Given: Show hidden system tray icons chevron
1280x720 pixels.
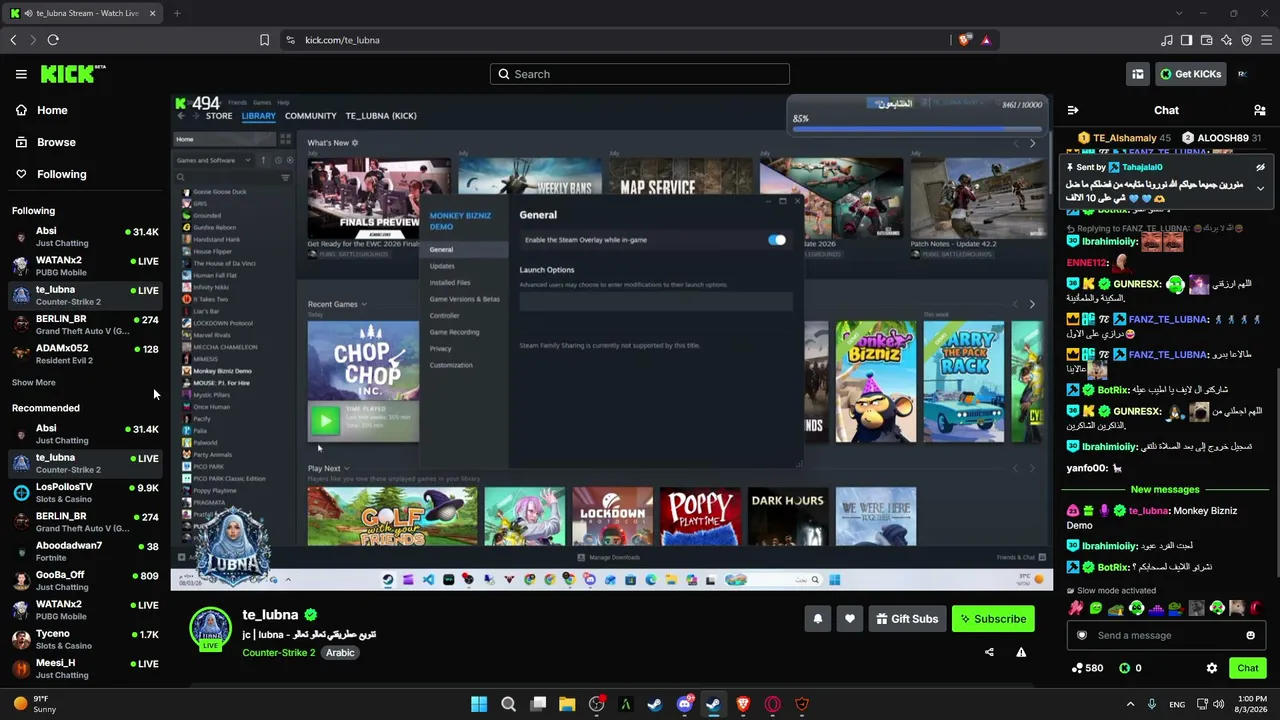Looking at the screenshot, I should tap(1130, 704).
